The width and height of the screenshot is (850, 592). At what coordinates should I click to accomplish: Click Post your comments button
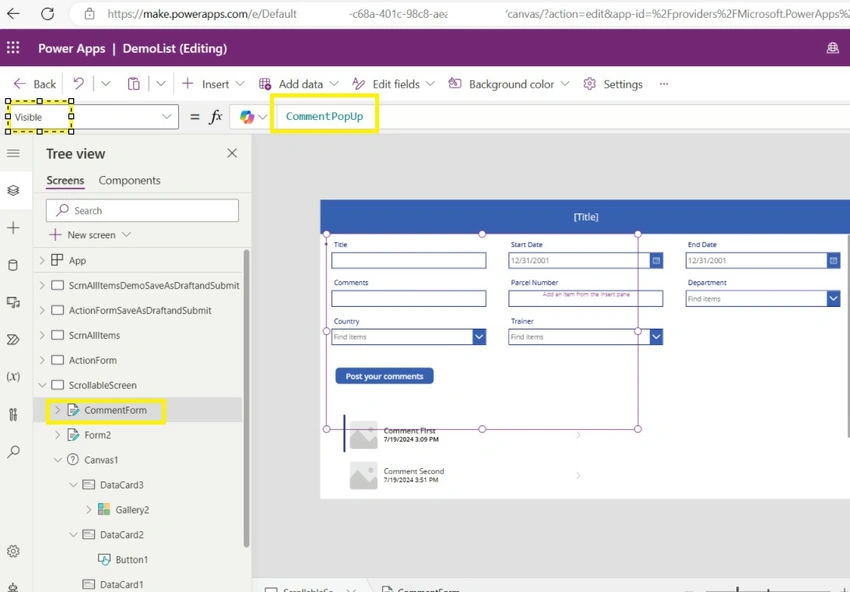[384, 376]
